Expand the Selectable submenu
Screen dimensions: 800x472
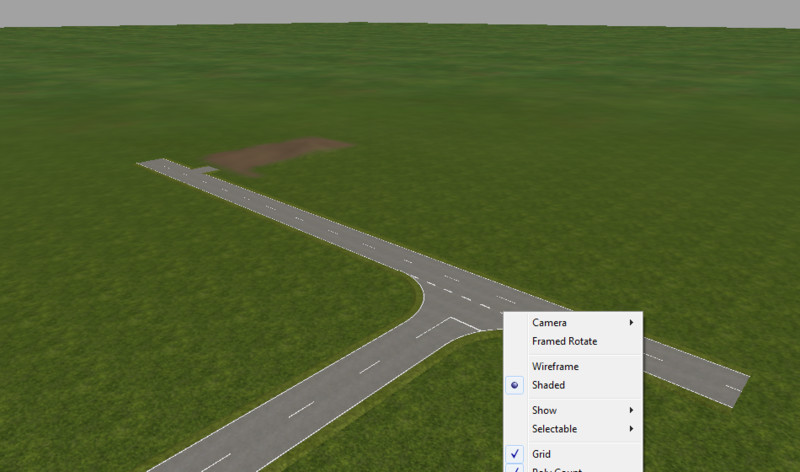point(554,429)
